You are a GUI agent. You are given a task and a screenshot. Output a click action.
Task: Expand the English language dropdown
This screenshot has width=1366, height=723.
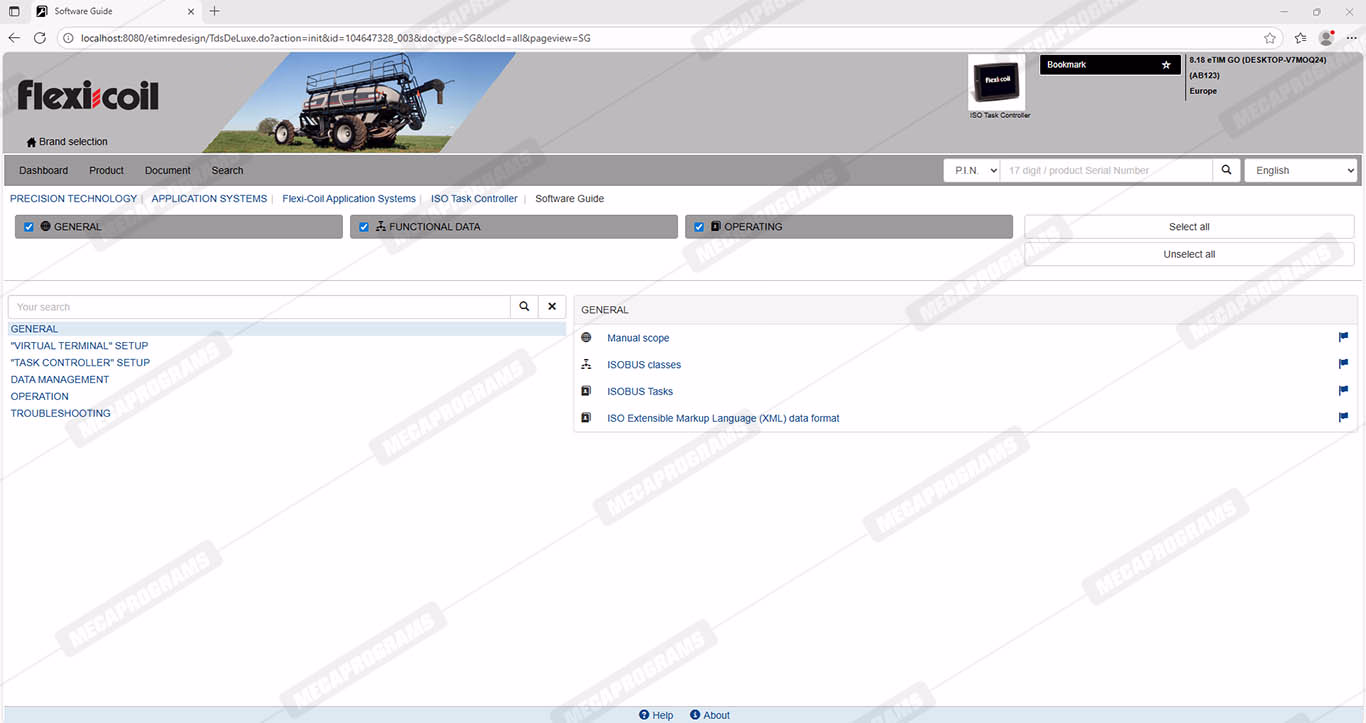(1300, 171)
